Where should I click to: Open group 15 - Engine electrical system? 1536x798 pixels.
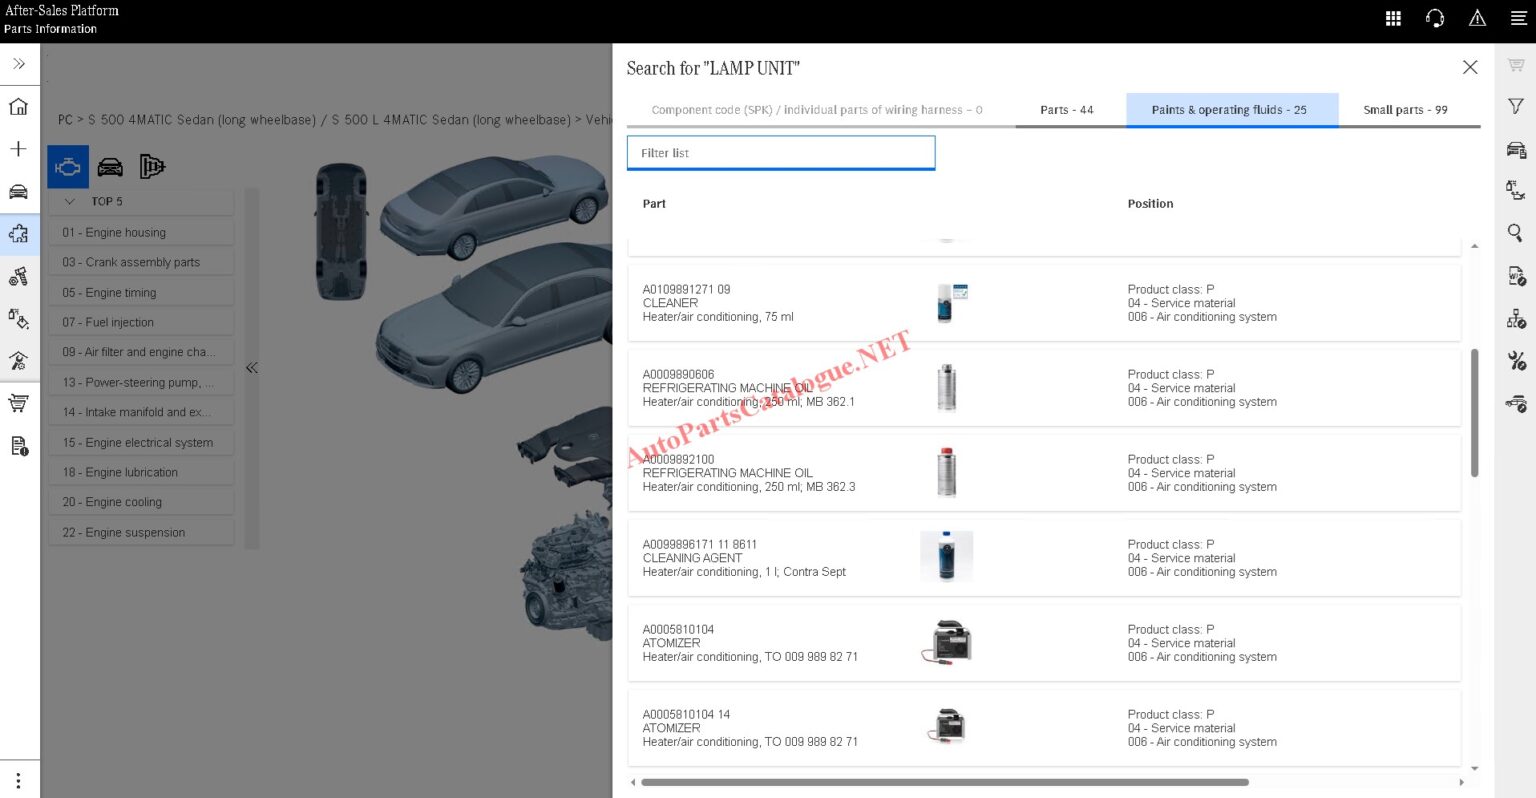point(141,442)
